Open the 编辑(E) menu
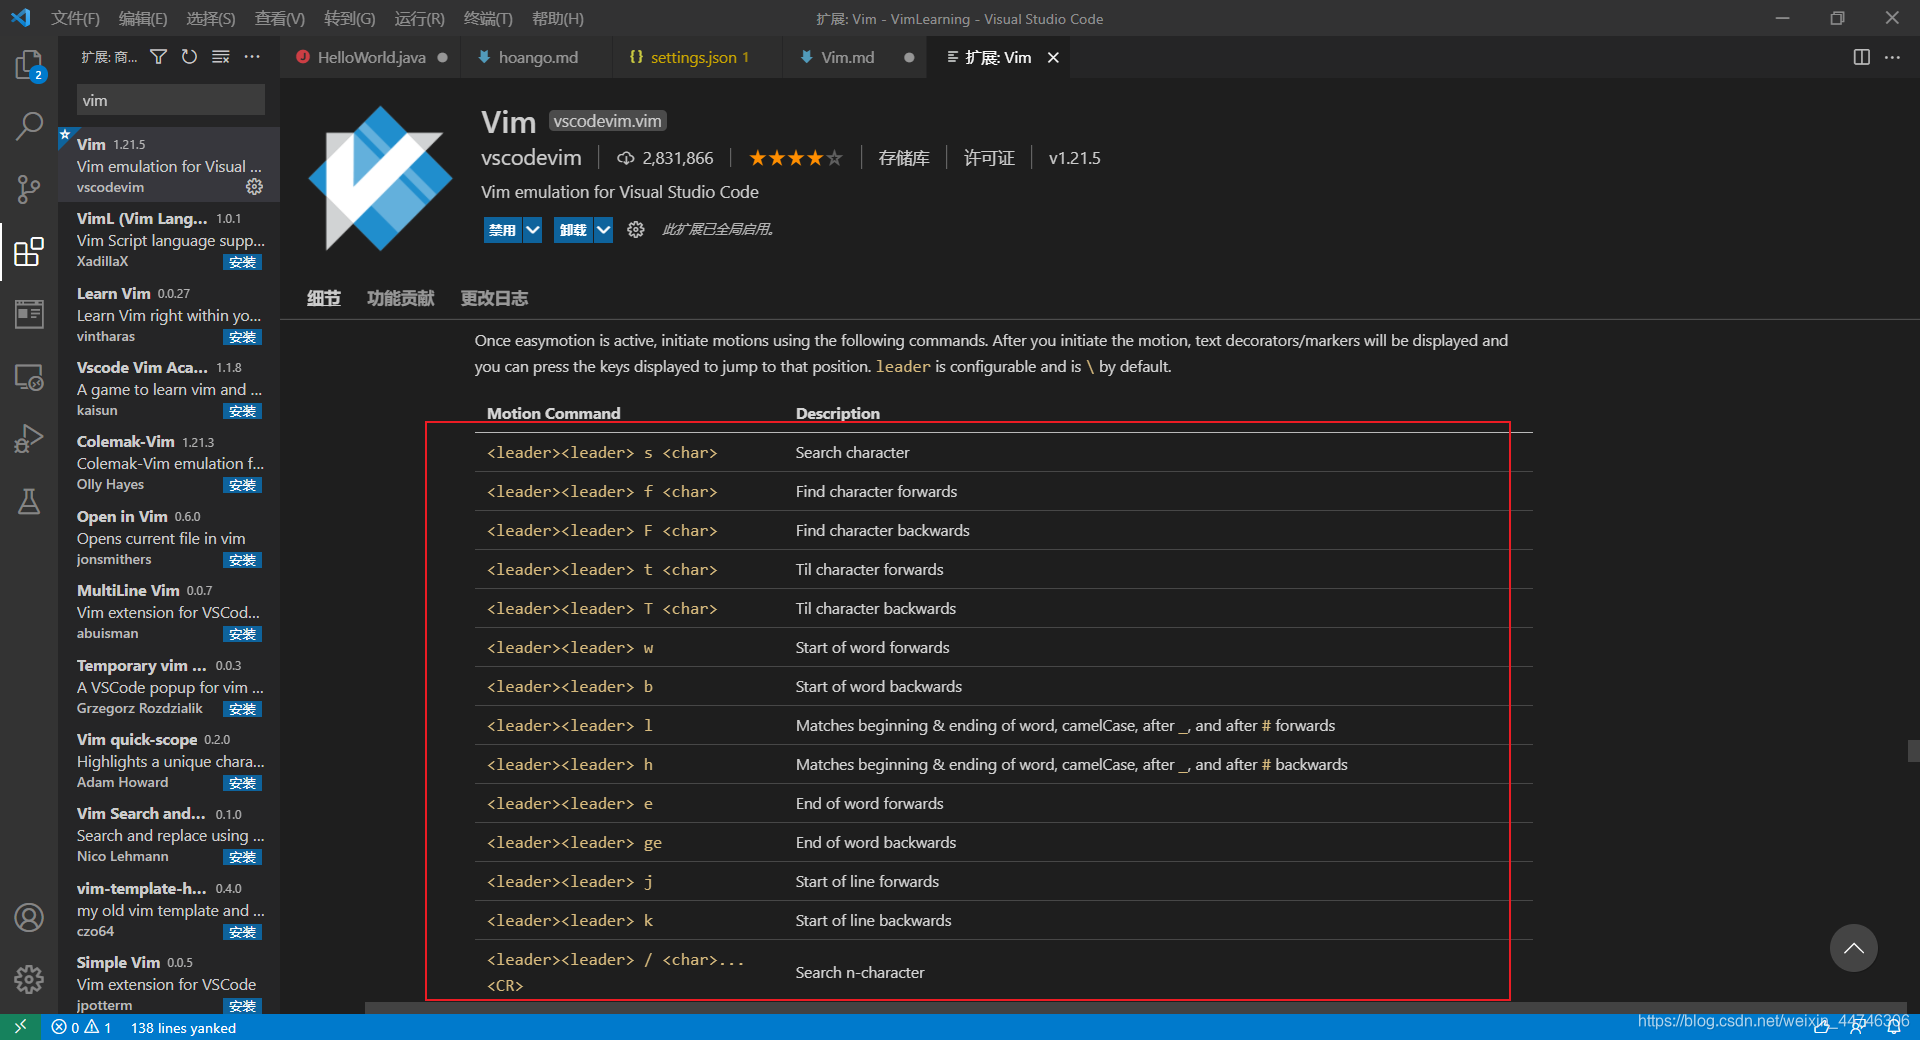The width and height of the screenshot is (1920, 1040). pos(143,18)
